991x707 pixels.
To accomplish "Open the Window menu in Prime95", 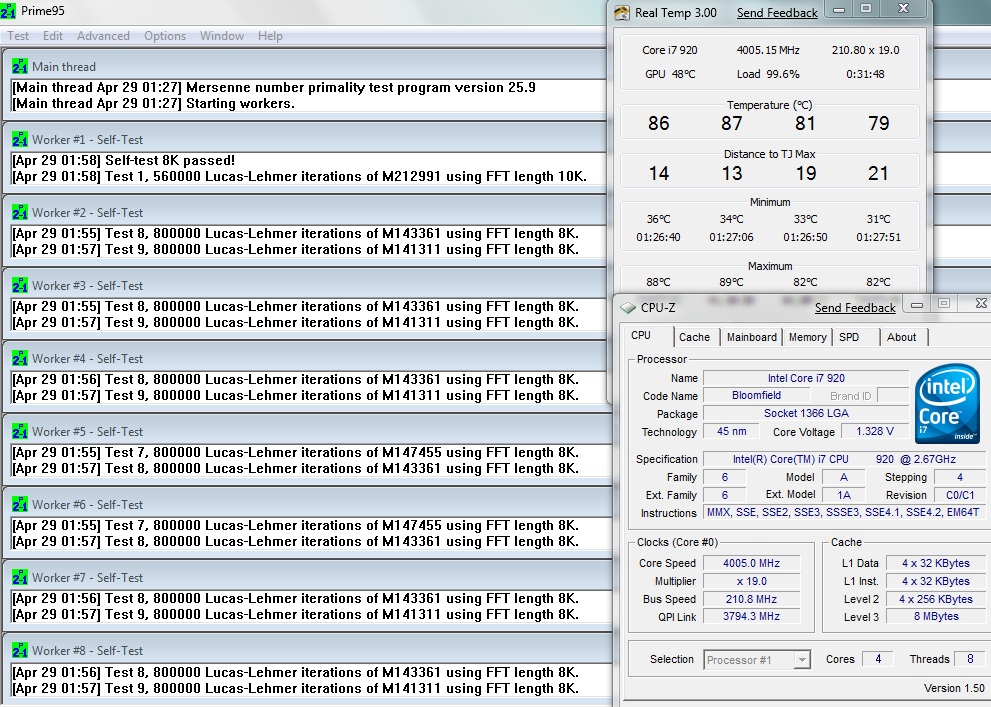I will click(x=222, y=36).
